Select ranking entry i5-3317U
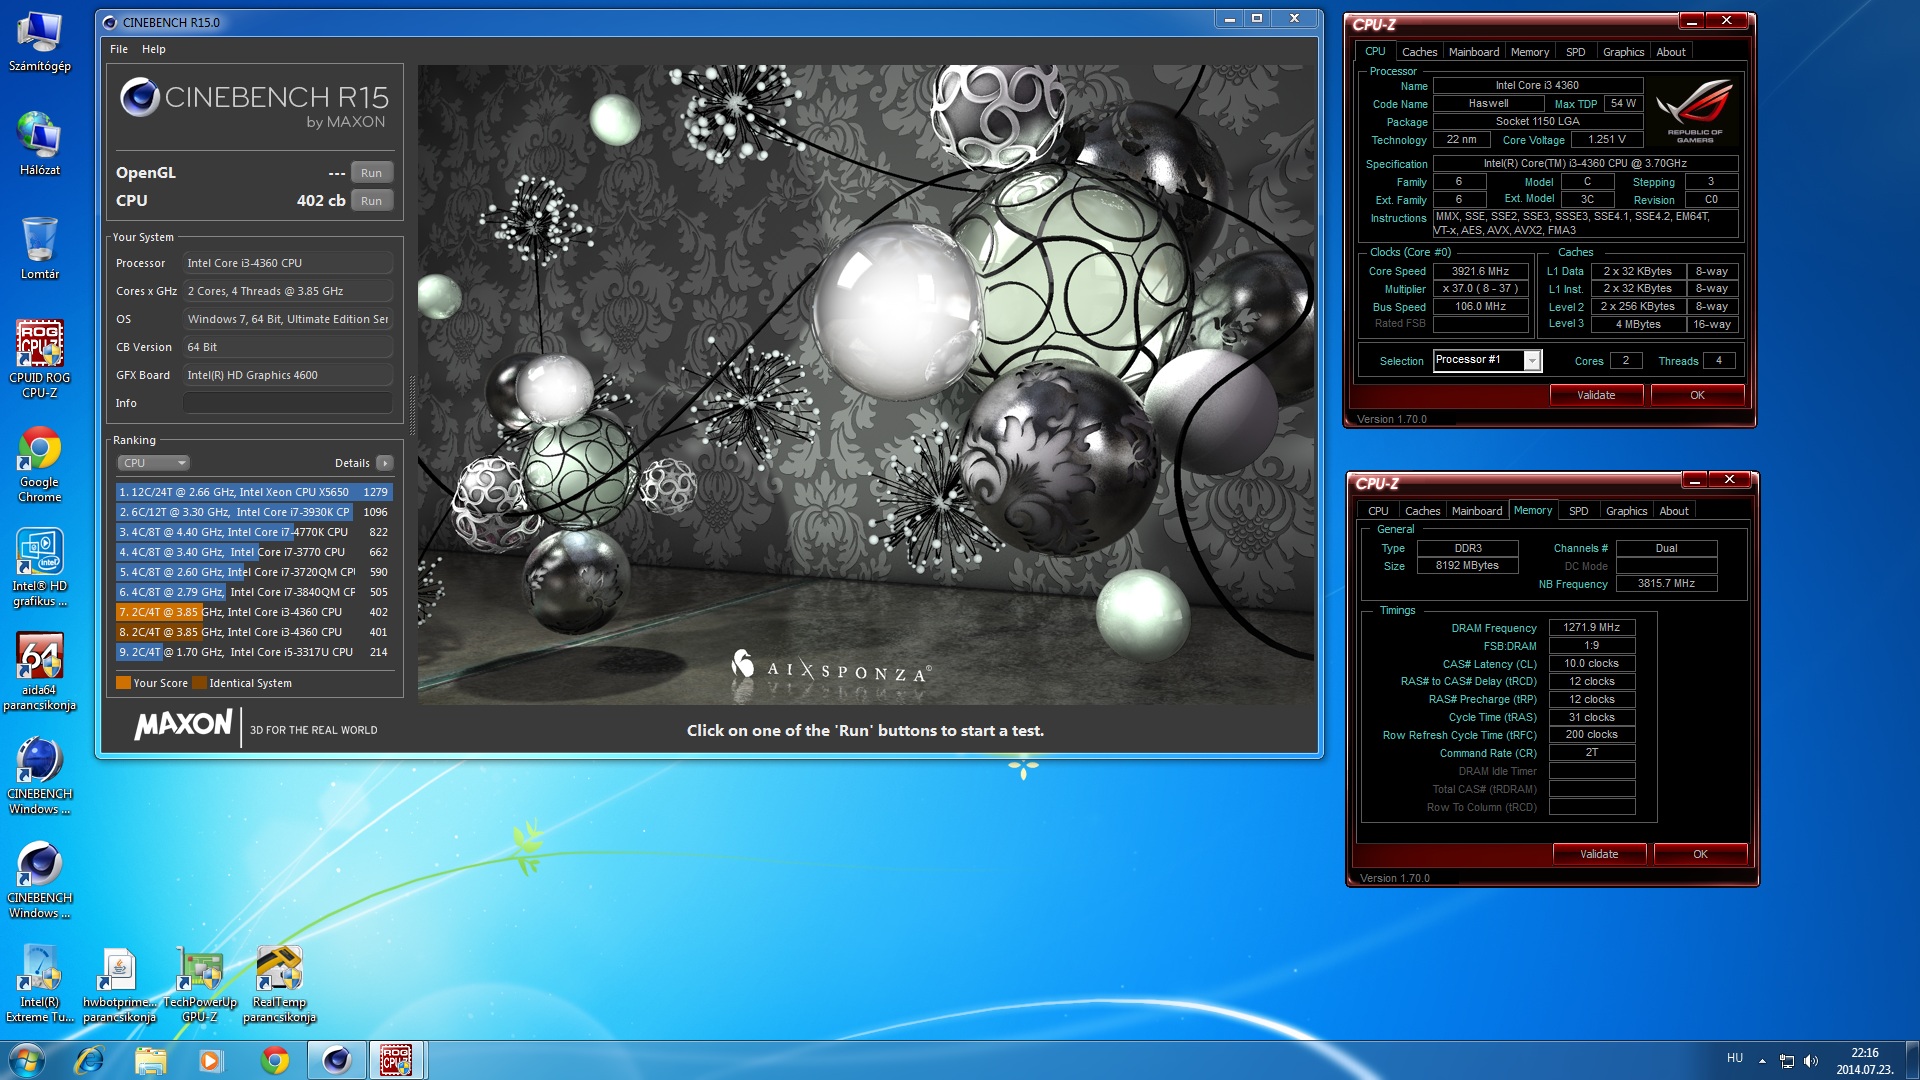Screen dimensions: 1920x1080 tap(254, 652)
